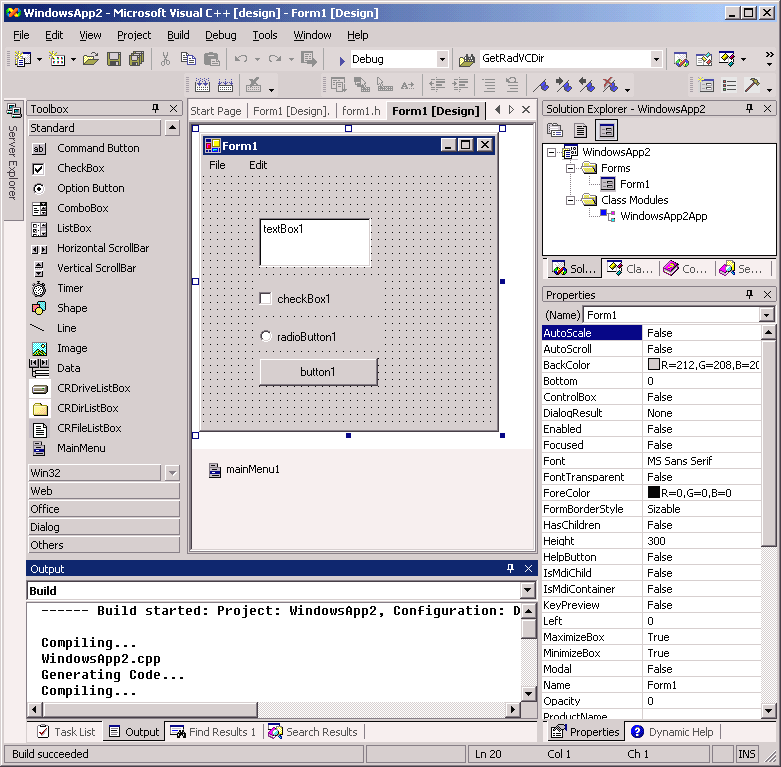The height and width of the screenshot is (767, 781).
Task: Open the Tools menu
Action: [264, 35]
